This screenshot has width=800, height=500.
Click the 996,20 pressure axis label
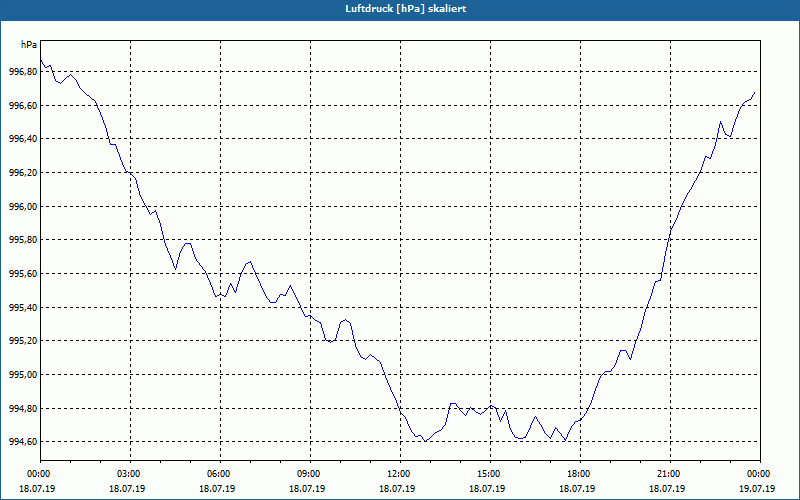[x=23, y=172]
